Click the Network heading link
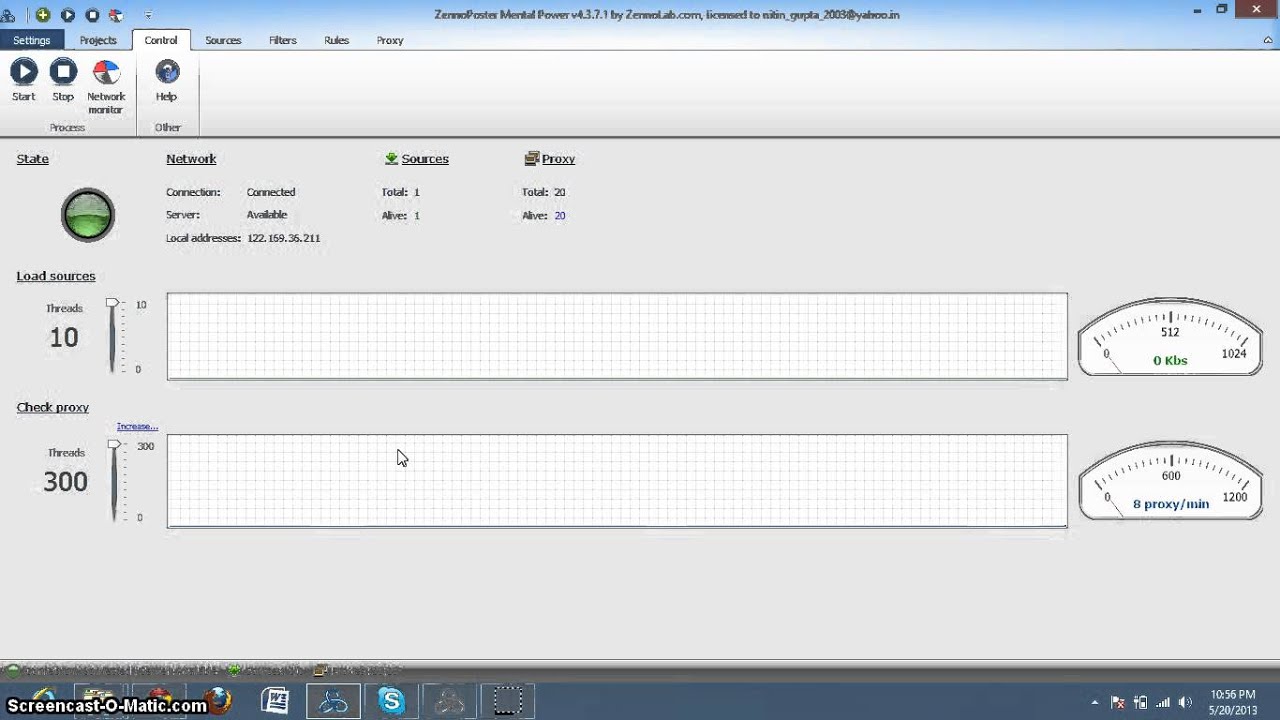Viewport: 1280px width, 720px height. 191,159
